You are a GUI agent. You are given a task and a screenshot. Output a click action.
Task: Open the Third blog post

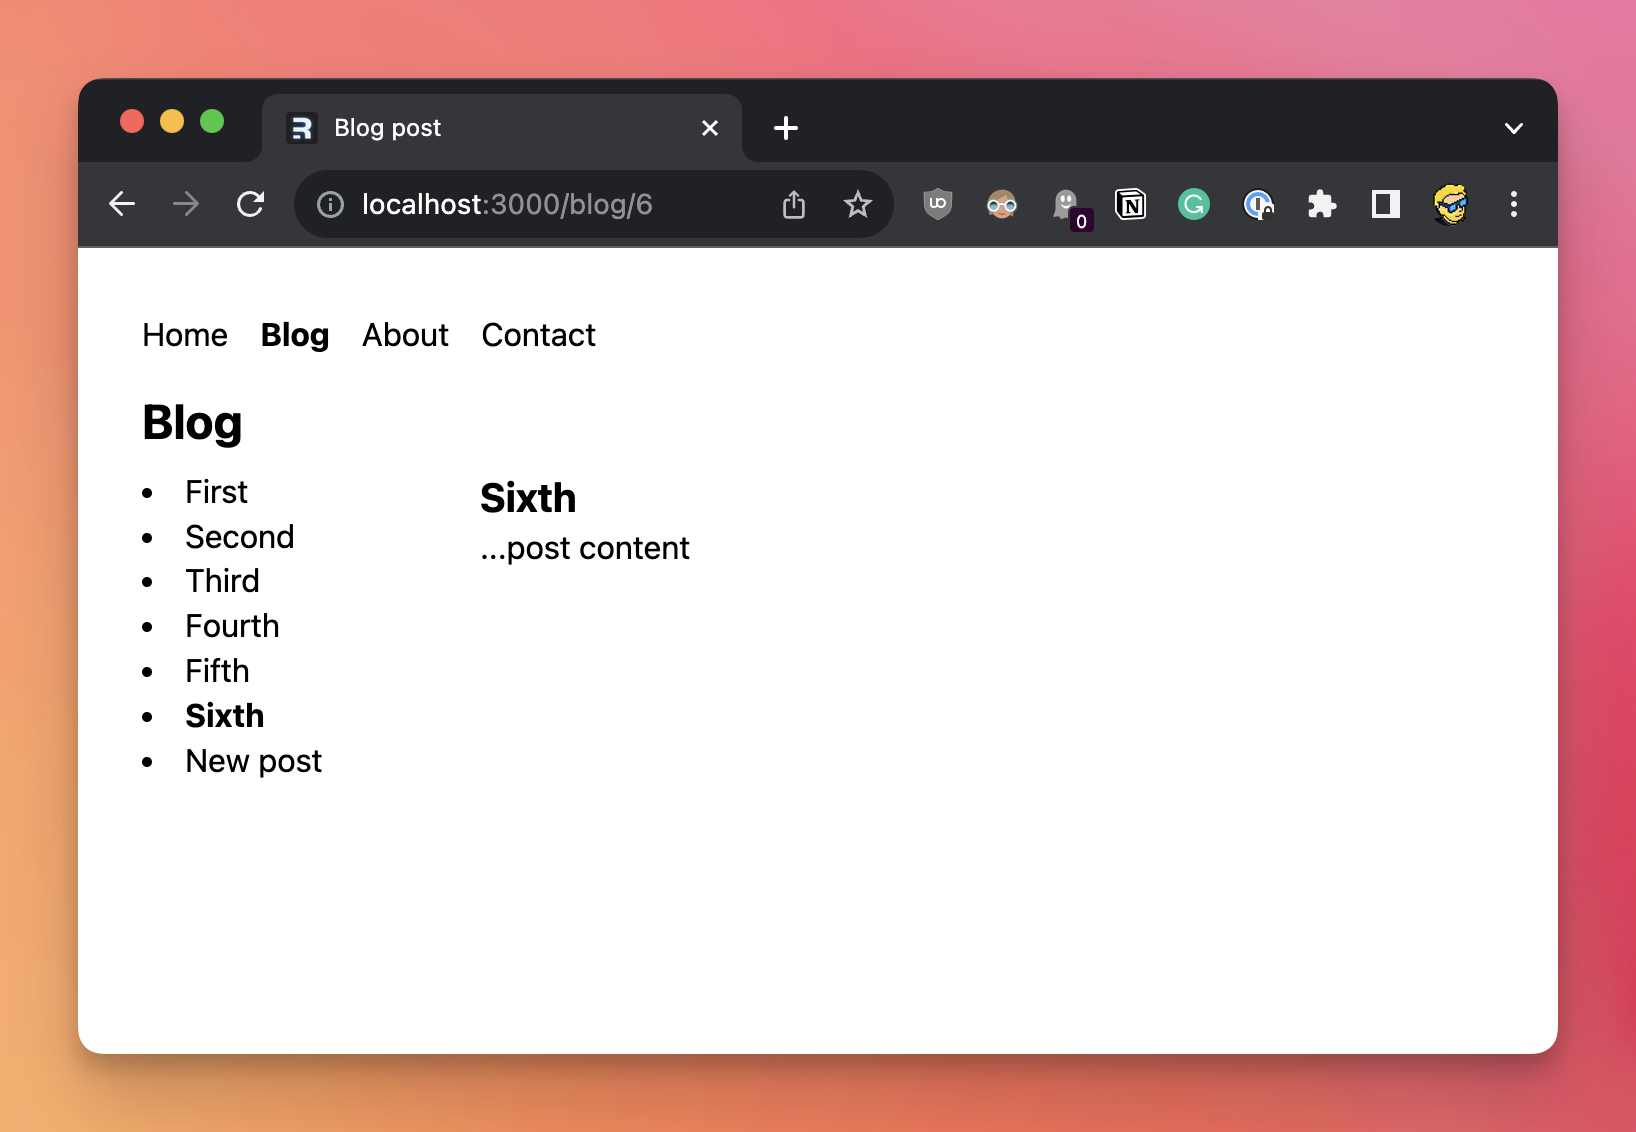coord(222,581)
